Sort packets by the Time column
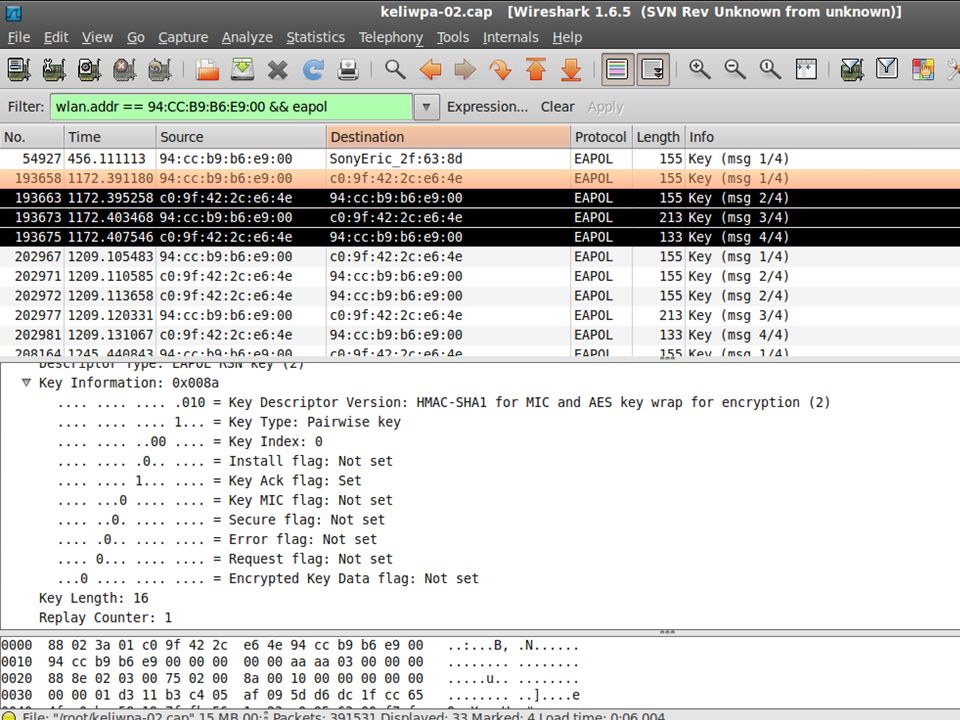Viewport: 960px width, 720px height. pos(110,137)
